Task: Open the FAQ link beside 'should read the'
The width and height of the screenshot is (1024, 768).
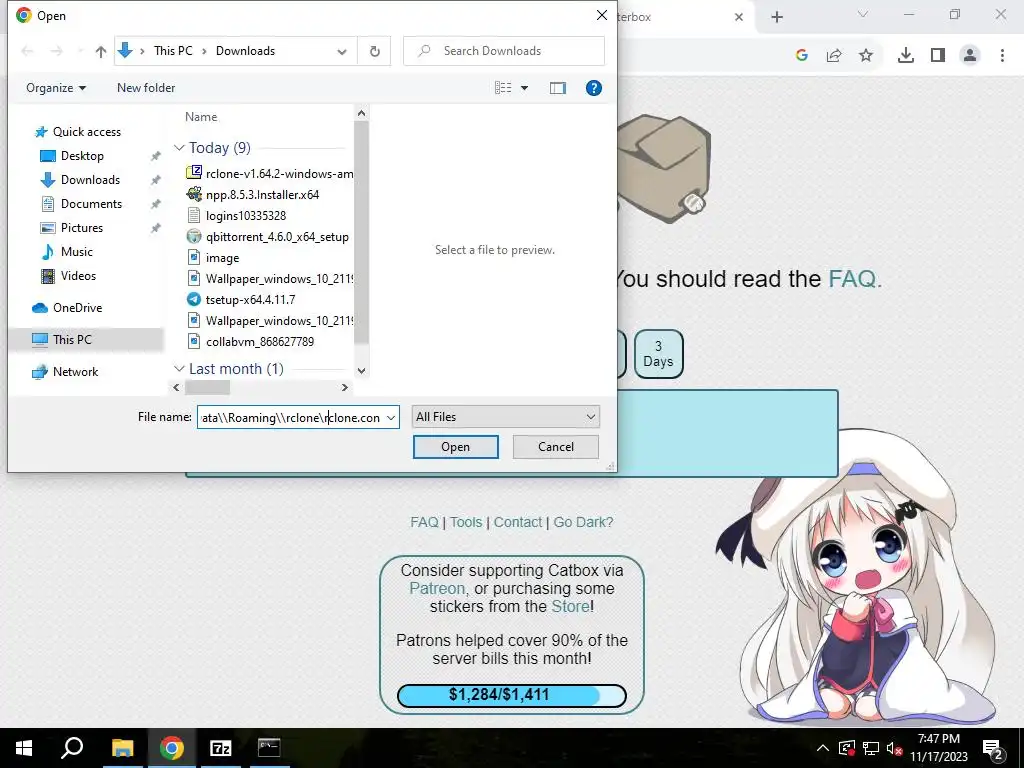Action: (x=855, y=279)
